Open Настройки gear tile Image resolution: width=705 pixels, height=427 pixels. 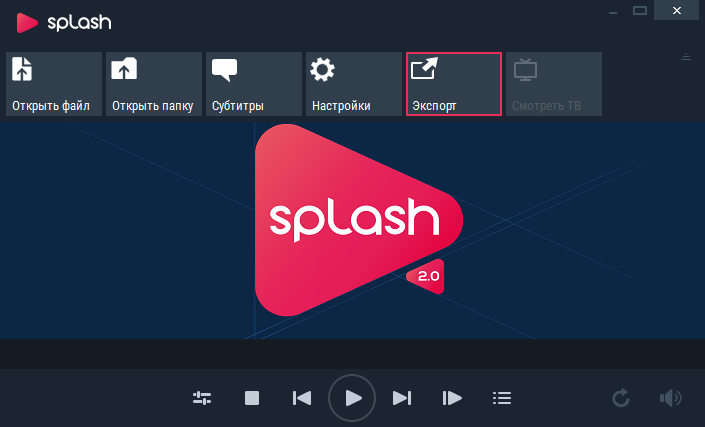click(x=354, y=84)
